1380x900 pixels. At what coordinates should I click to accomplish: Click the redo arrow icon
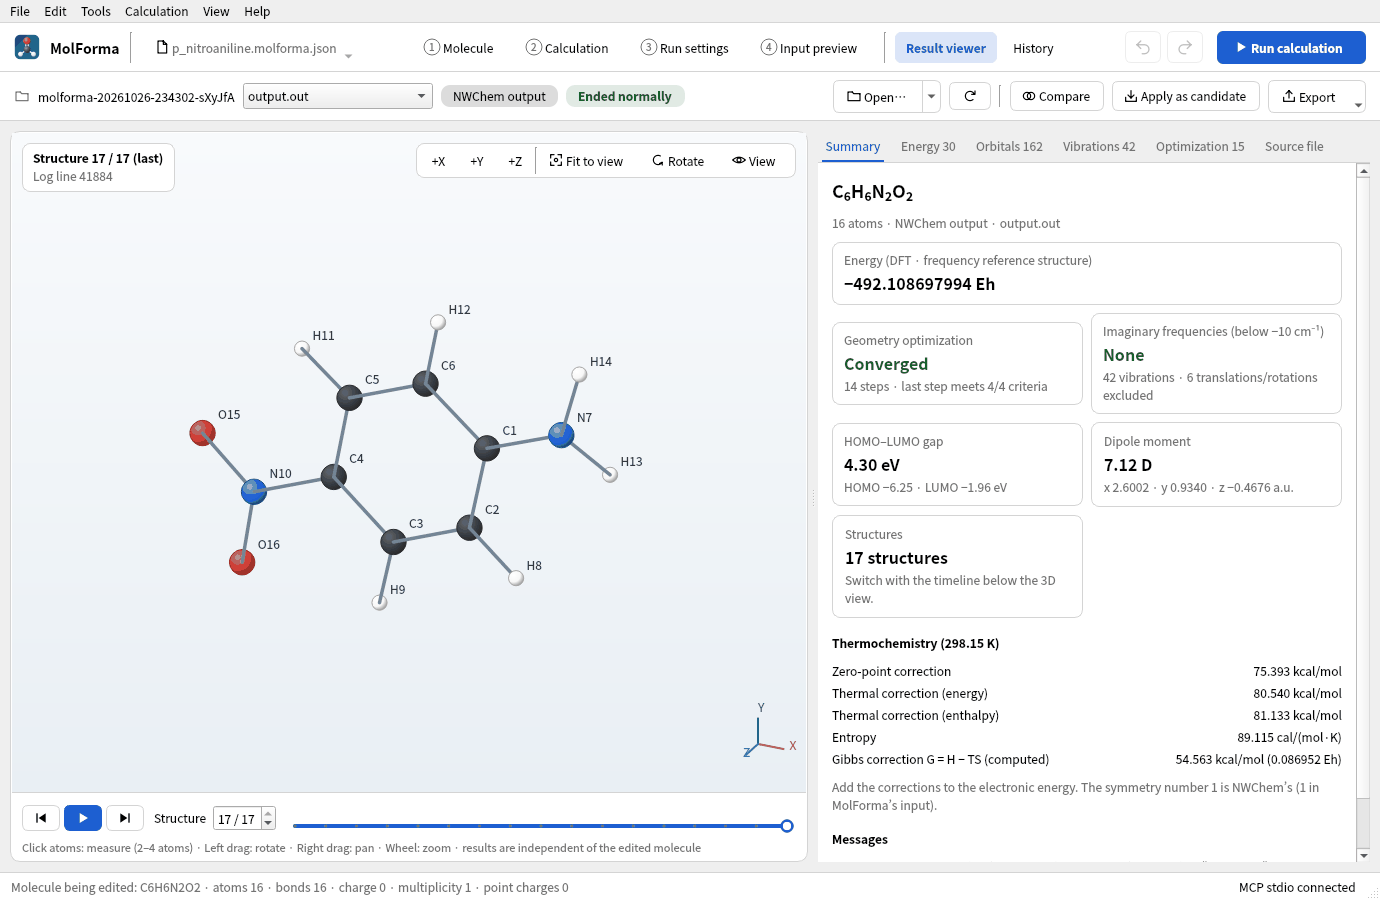pos(1185,47)
